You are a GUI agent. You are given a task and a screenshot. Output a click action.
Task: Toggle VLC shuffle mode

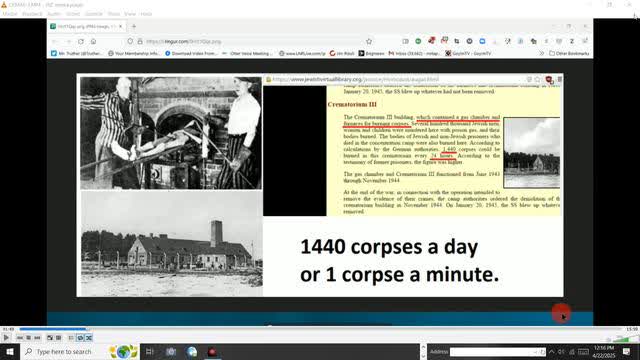click(x=89, y=338)
